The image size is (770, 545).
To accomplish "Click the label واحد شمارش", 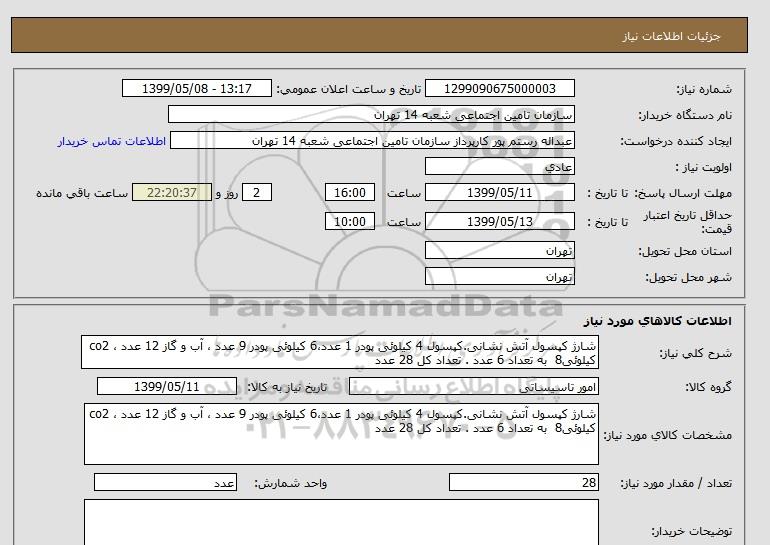I will point(291,483).
